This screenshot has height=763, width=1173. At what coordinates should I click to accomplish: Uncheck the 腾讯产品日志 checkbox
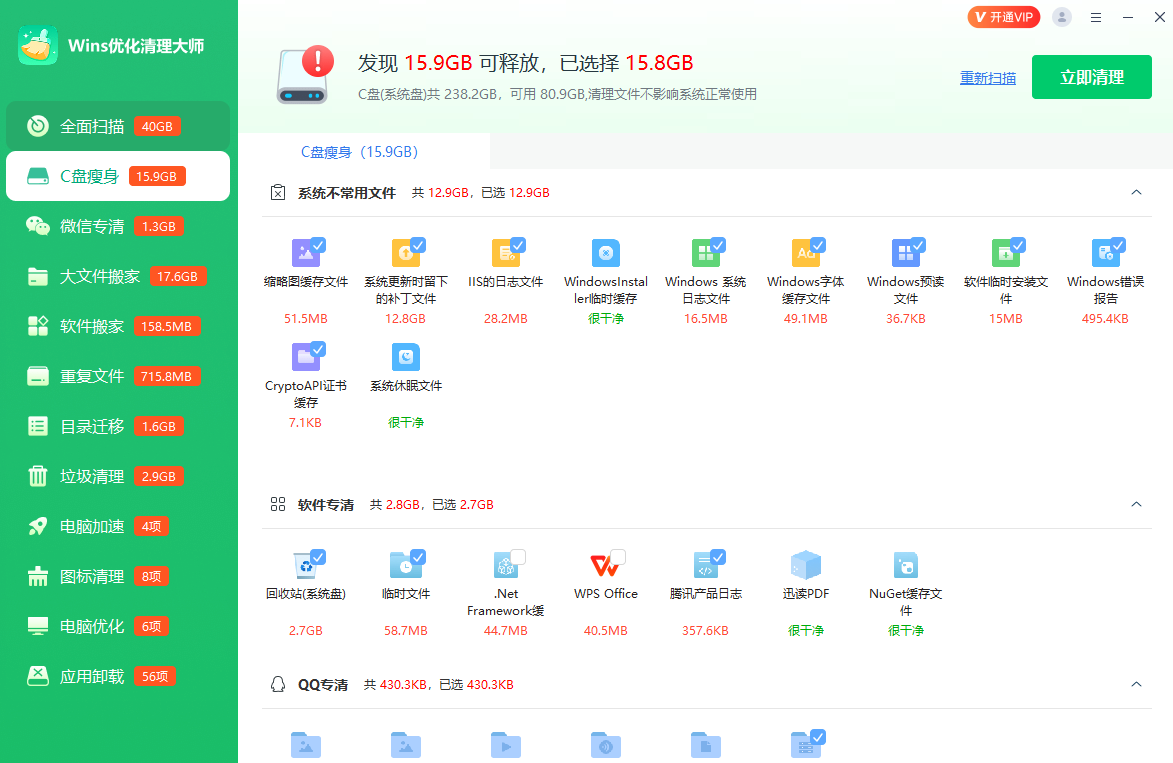pyautogui.click(x=718, y=556)
